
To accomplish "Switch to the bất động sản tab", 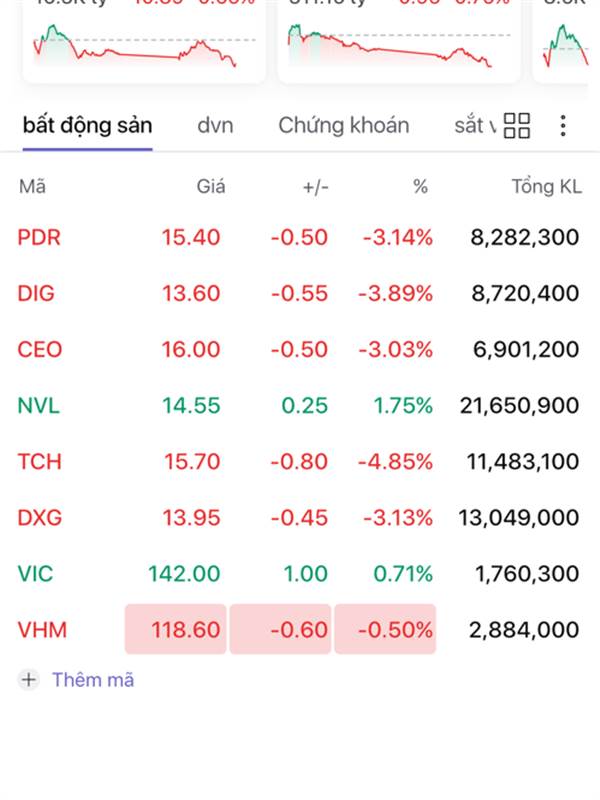I will [87, 125].
